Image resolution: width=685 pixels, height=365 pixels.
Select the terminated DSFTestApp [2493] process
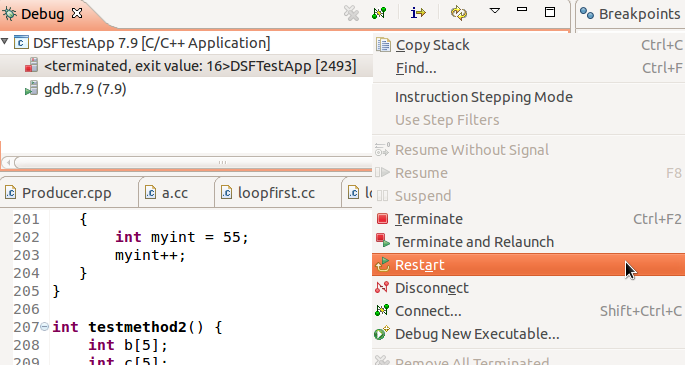pos(186,66)
